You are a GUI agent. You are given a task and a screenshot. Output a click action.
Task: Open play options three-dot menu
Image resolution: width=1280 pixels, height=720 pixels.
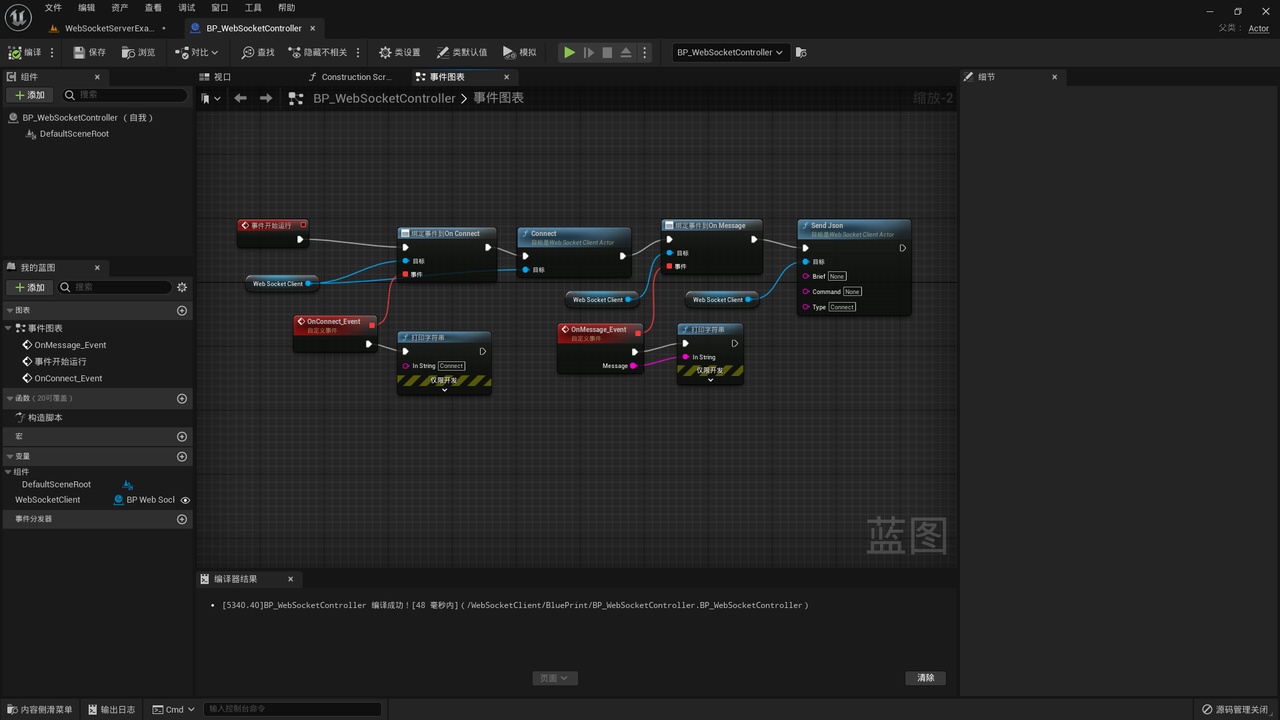[x=644, y=52]
